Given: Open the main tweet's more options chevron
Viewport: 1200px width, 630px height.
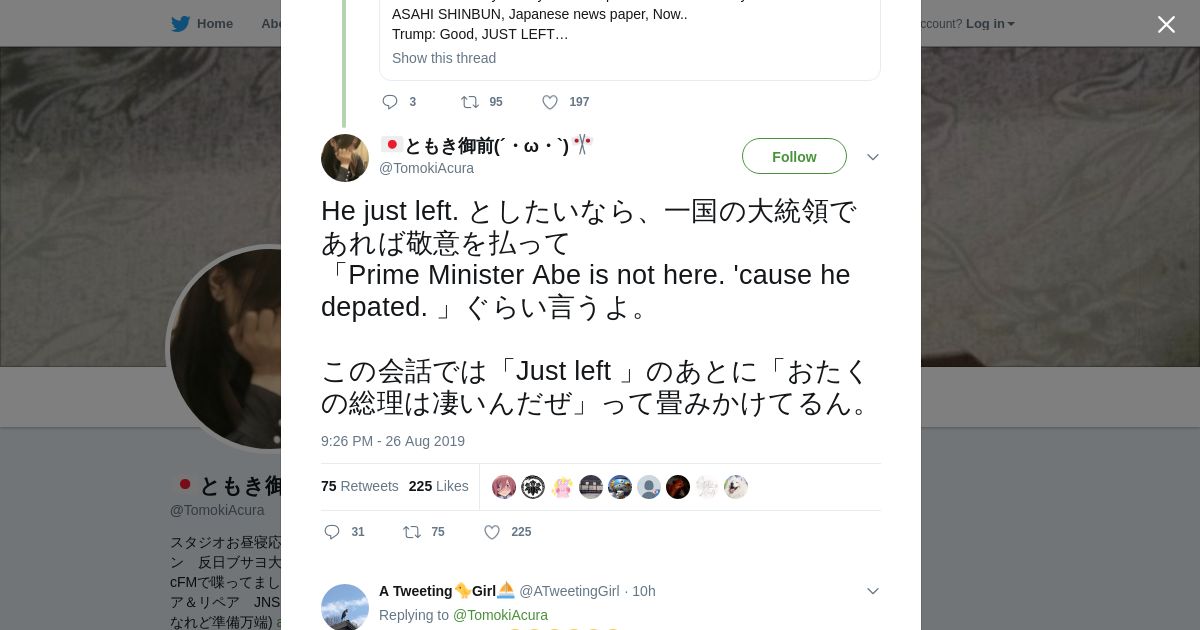Looking at the screenshot, I should pos(872,157).
